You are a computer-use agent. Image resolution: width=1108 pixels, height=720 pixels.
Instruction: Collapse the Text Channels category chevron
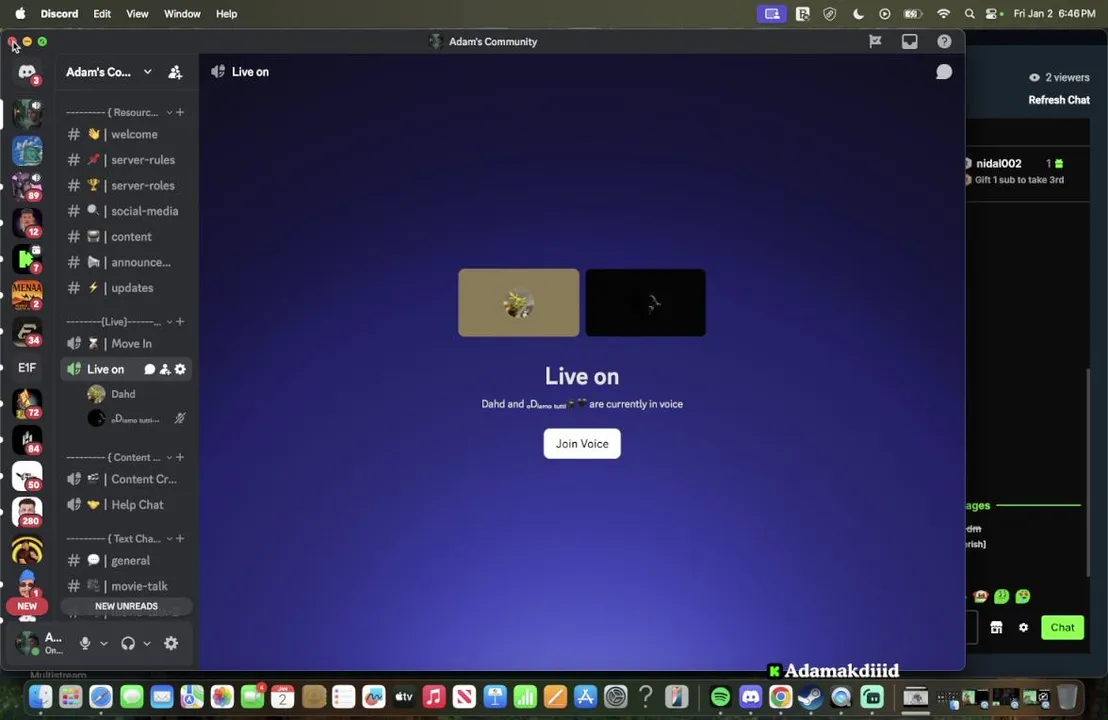[x=169, y=538]
